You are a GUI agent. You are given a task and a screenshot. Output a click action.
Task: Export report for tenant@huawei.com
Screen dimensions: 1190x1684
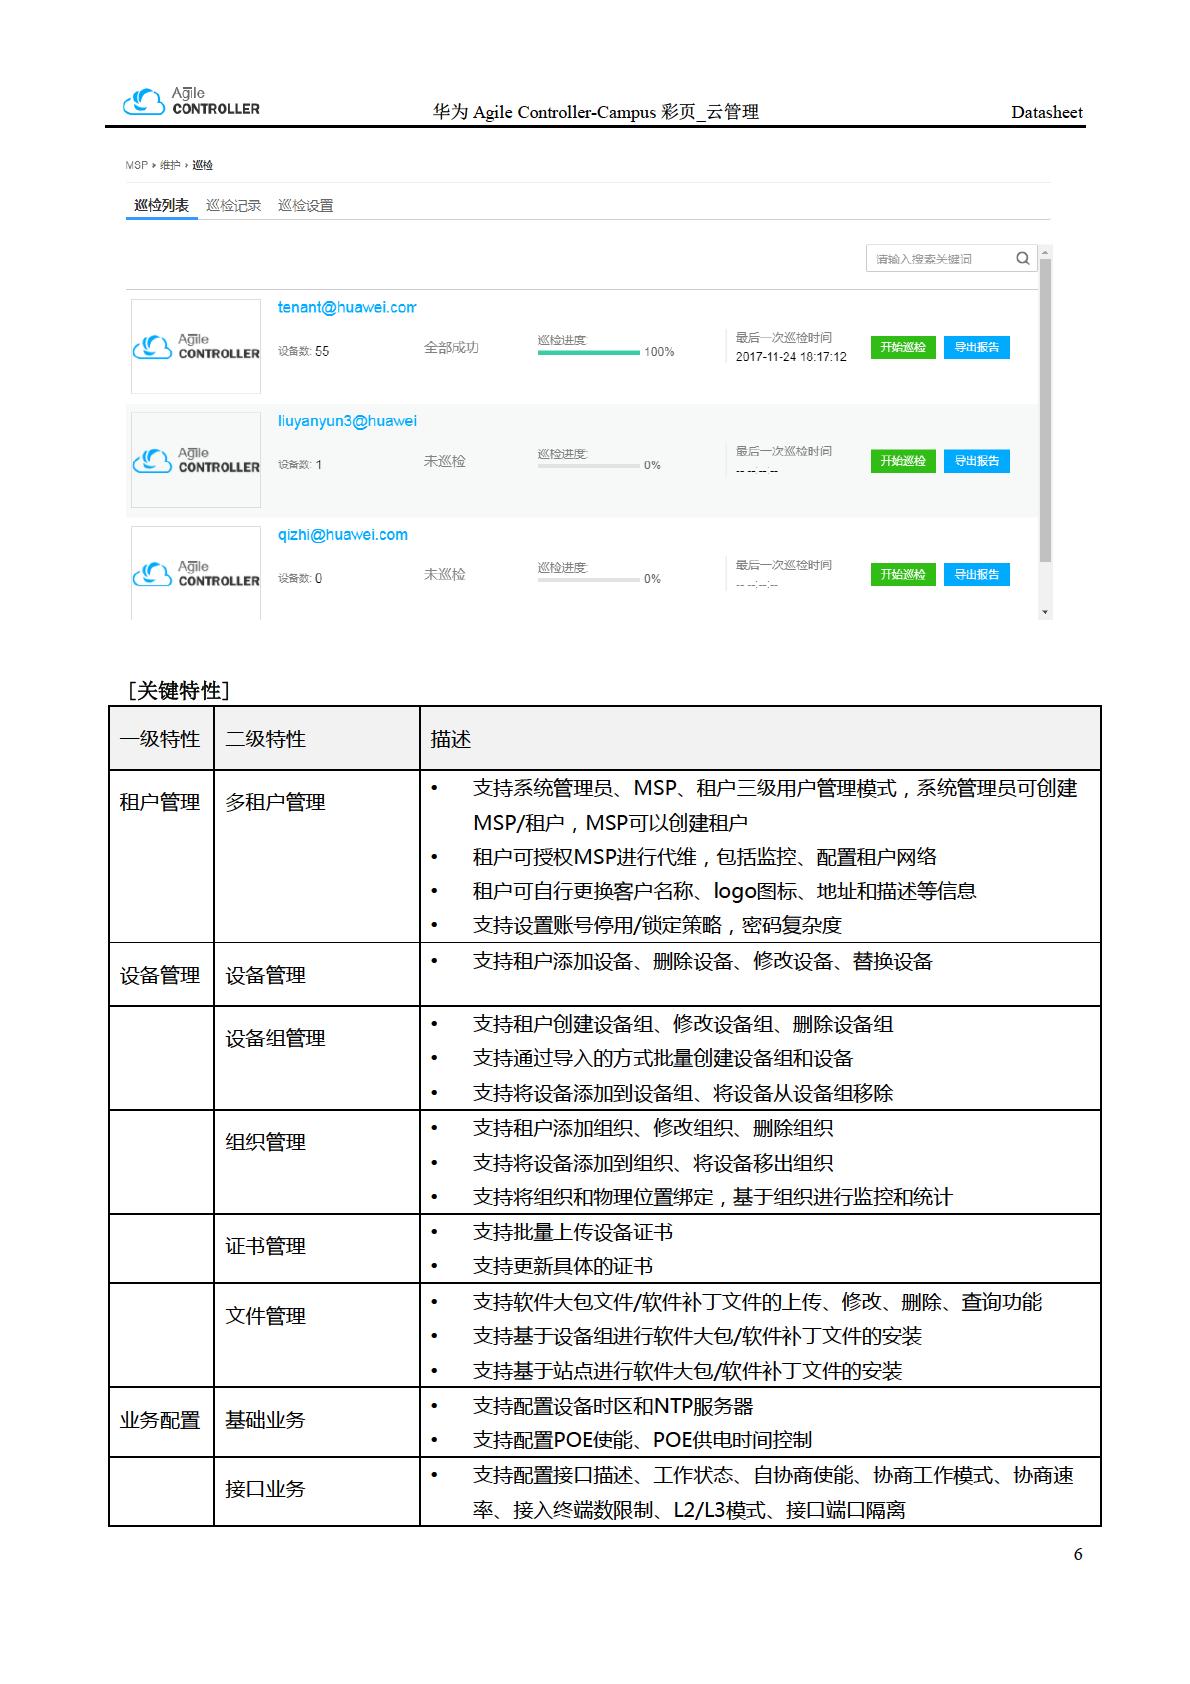click(976, 347)
